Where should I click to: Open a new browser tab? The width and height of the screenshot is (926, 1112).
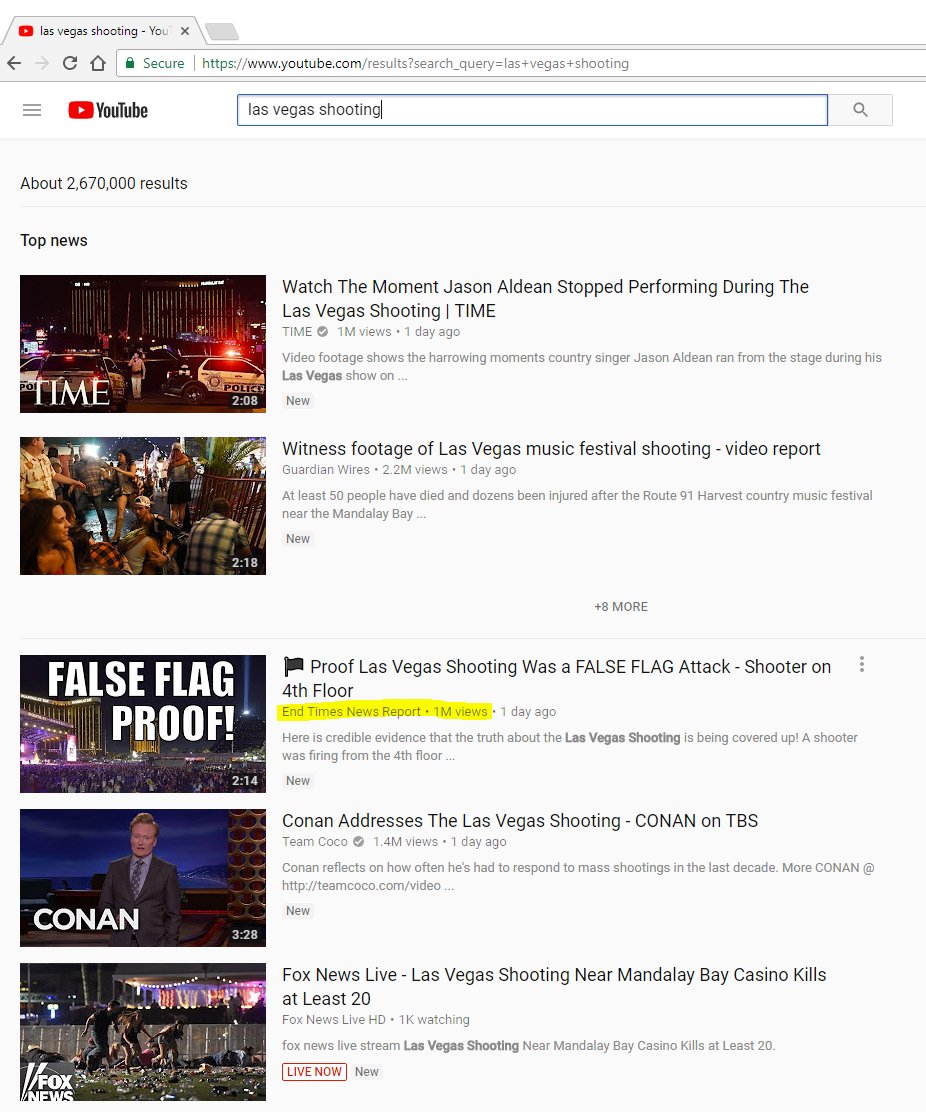point(221,31)
